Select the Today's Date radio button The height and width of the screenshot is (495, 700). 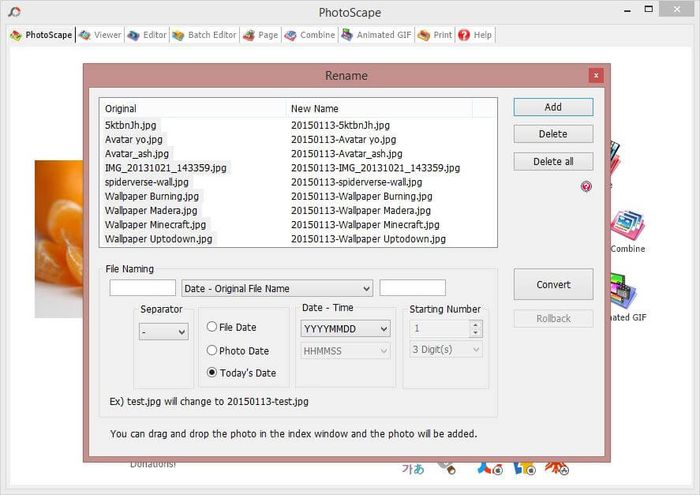pos(212,372)
